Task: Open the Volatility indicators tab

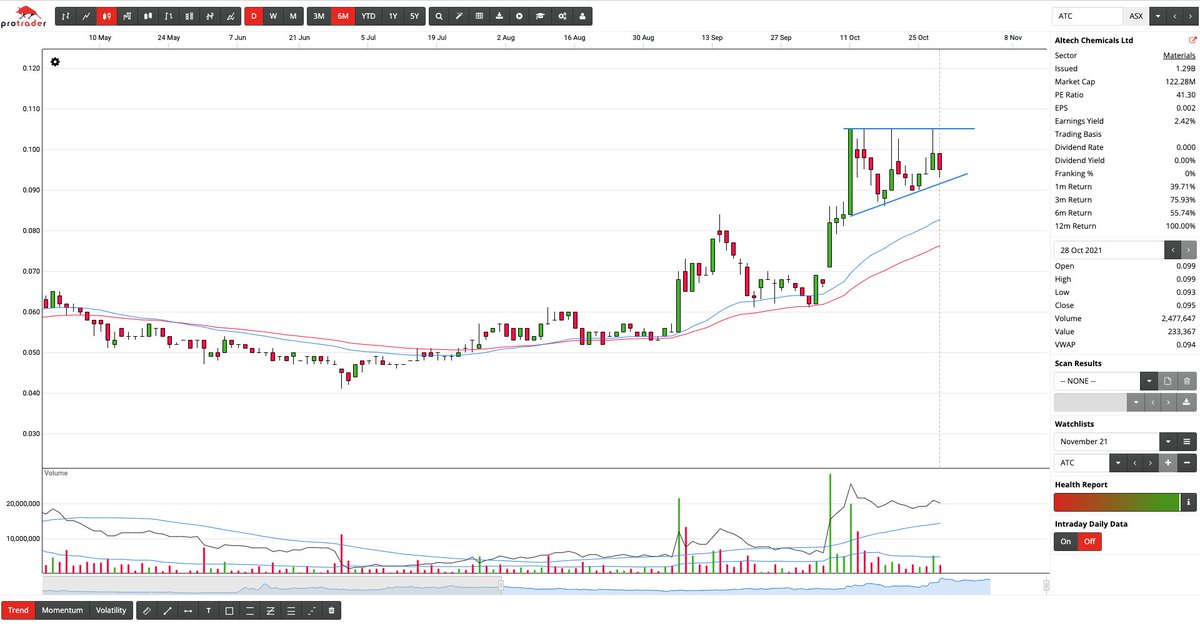Action: click(x=111, y=610)
